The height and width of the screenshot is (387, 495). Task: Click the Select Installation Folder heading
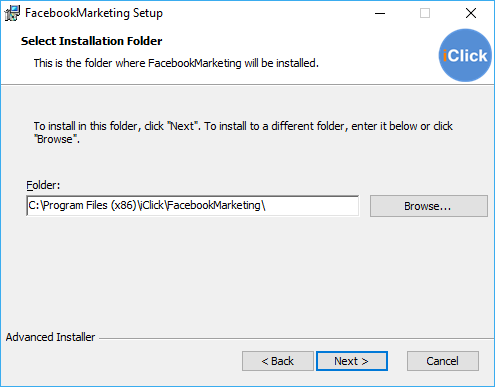click(92, 41)
